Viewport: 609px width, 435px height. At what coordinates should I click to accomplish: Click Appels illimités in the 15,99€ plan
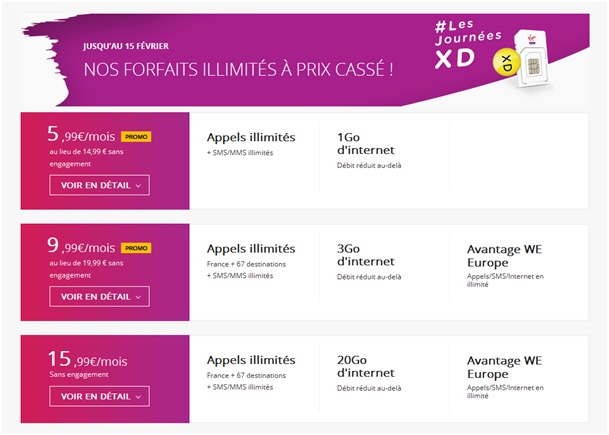pyautogui.click(x=251, y=358)
